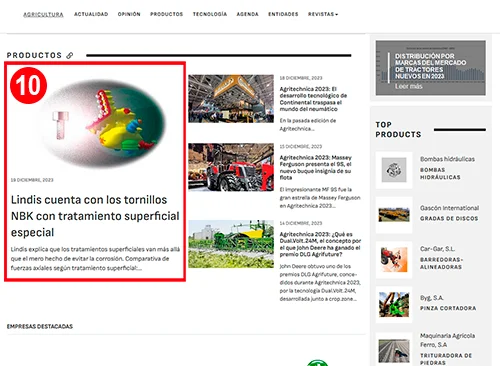Open the DualVolt.24M John Deere article
500x366 pixels.
pos(320,244)
